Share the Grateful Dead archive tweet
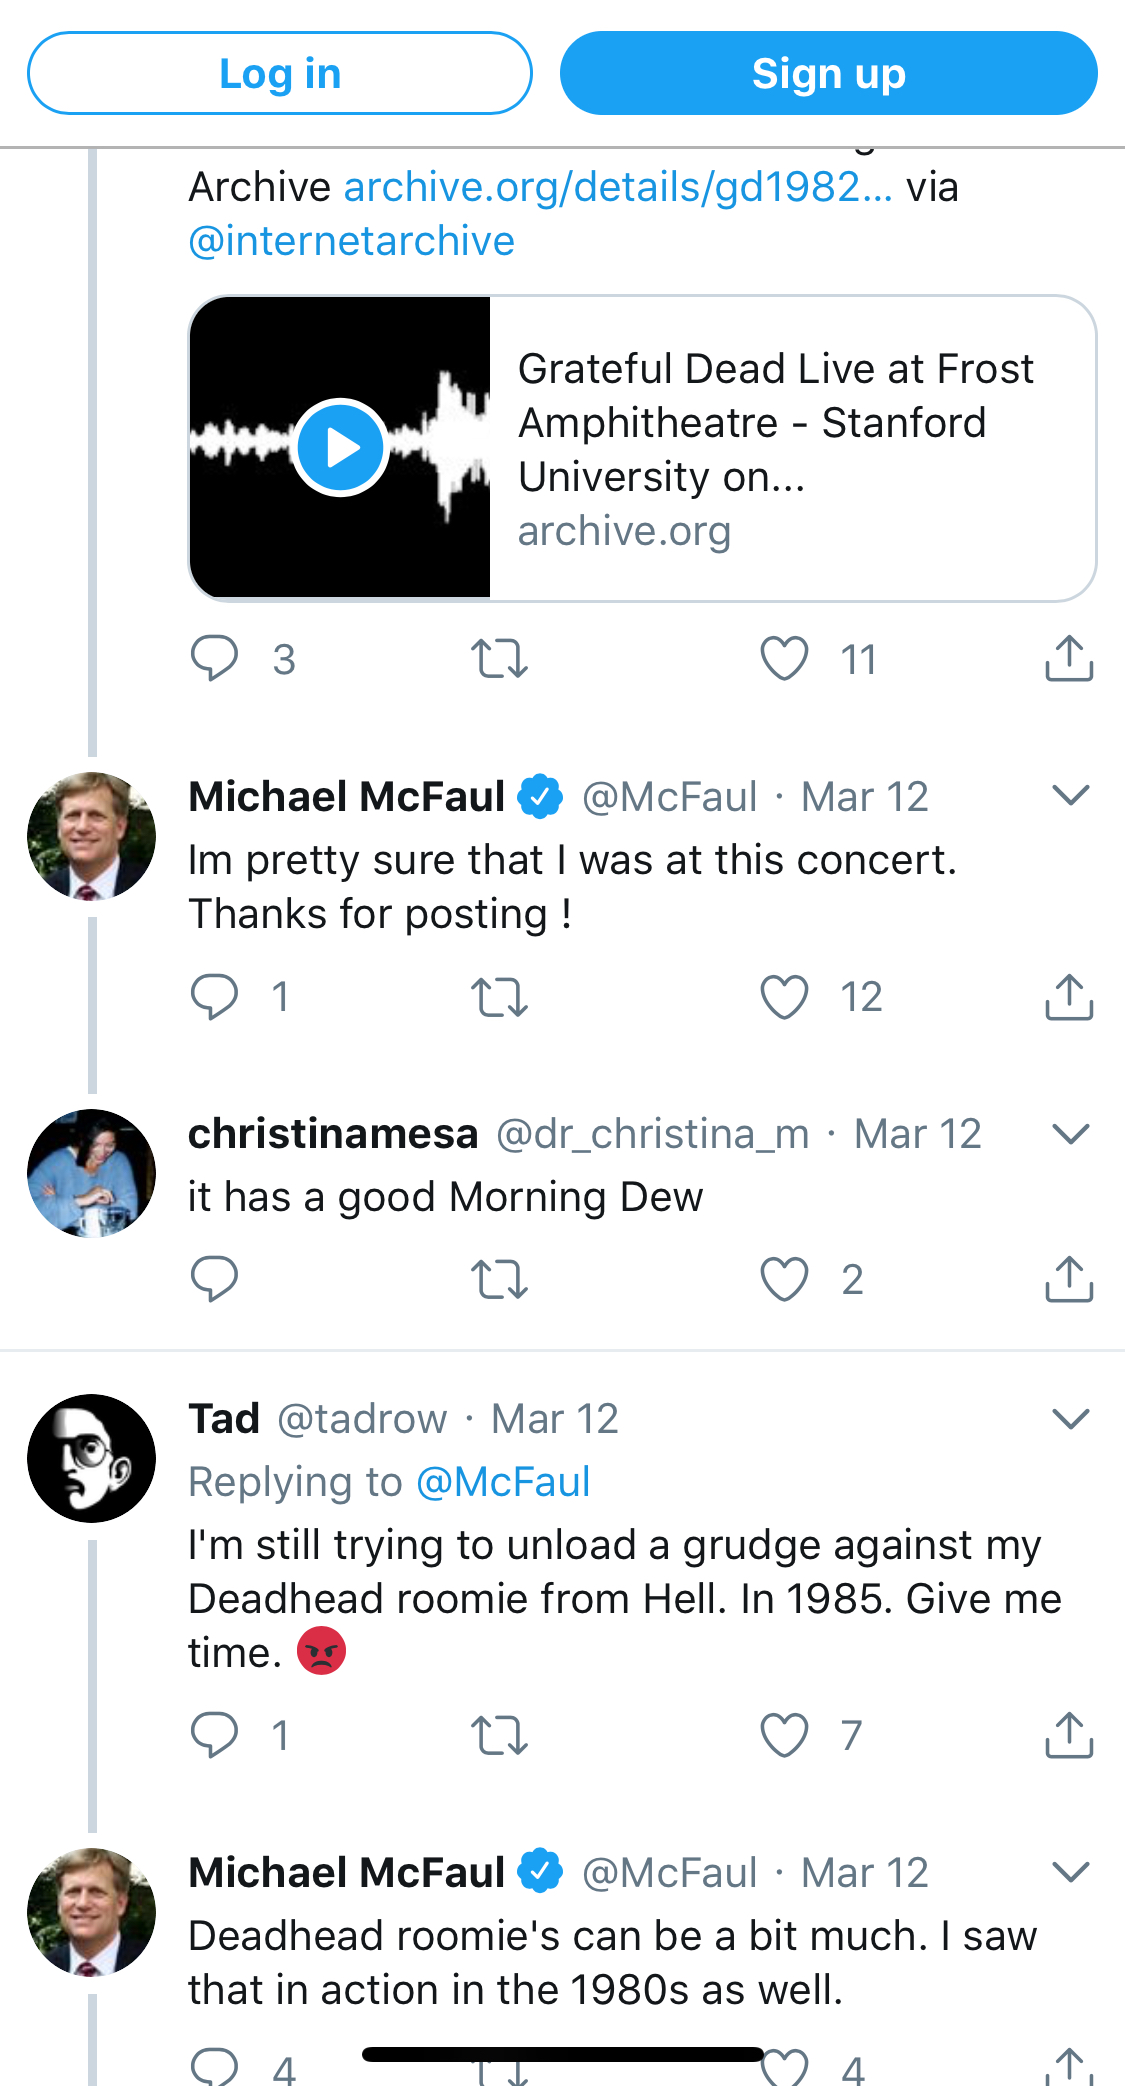 (x=1069, y=659)
